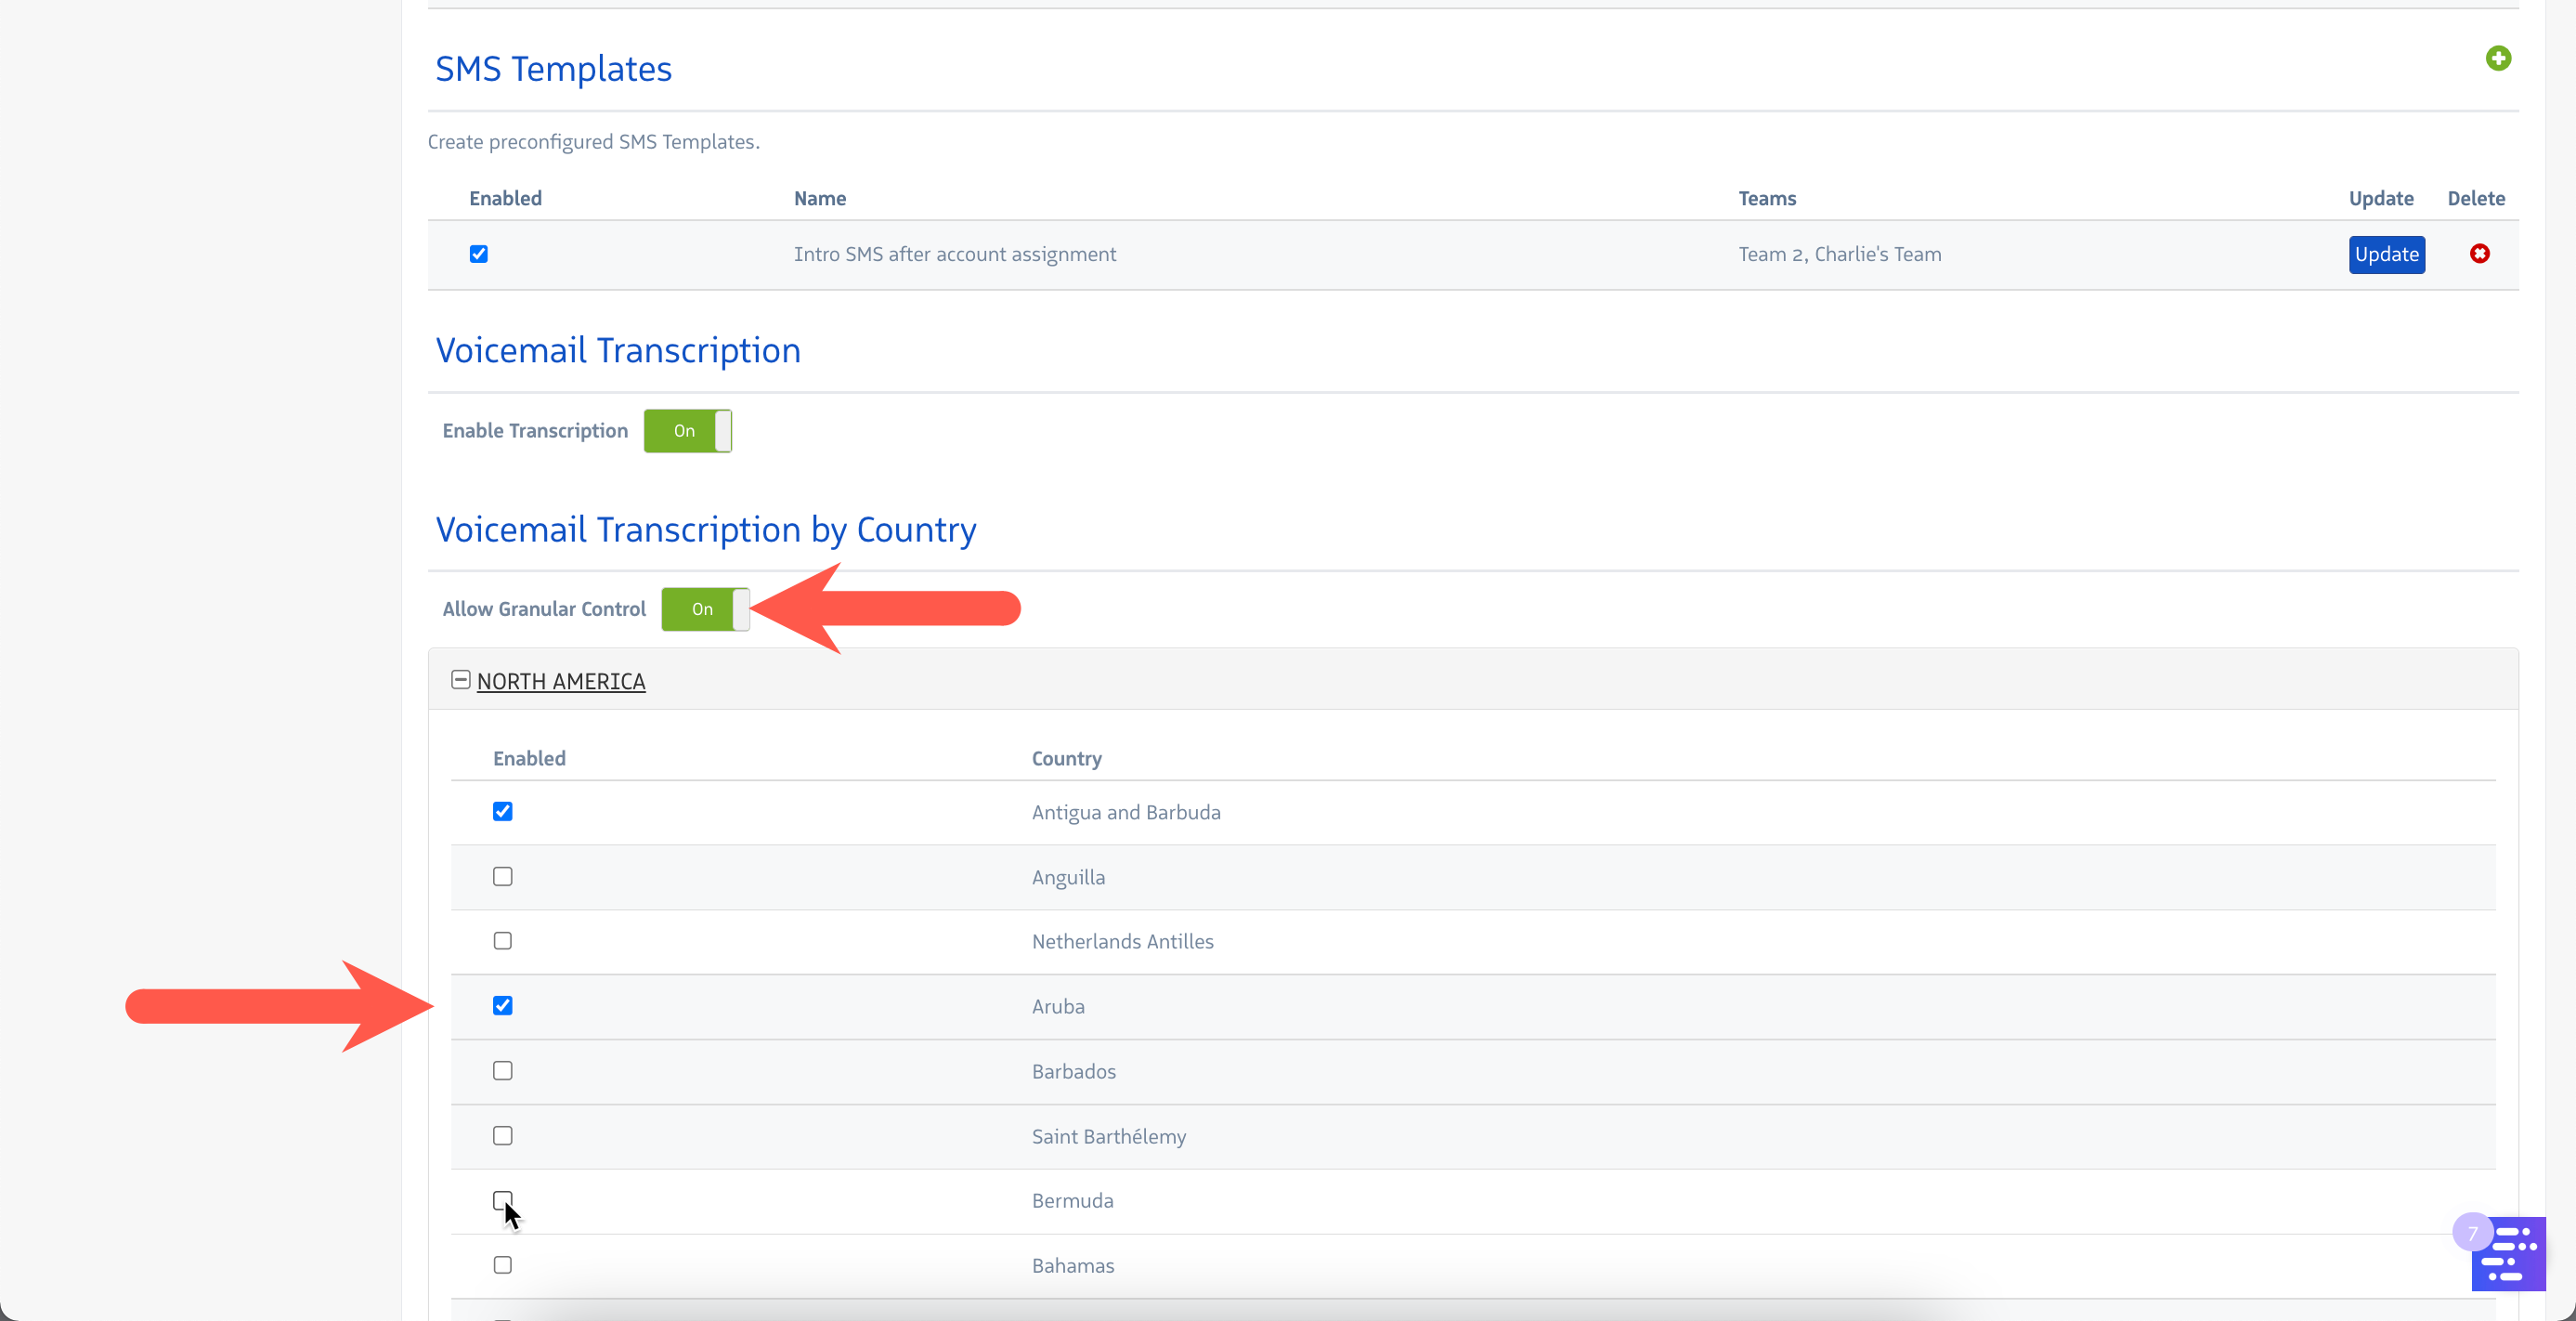The height and width of the screenshot is (1321, 2576).
Task: Uncheck the Aruba checkbox
Action: [x=503, y=1005]
